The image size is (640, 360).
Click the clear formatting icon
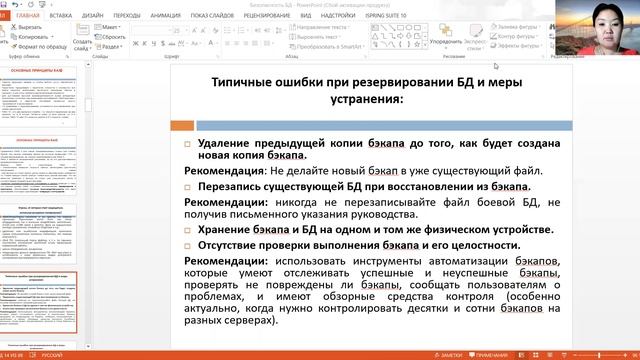[216, 31]
